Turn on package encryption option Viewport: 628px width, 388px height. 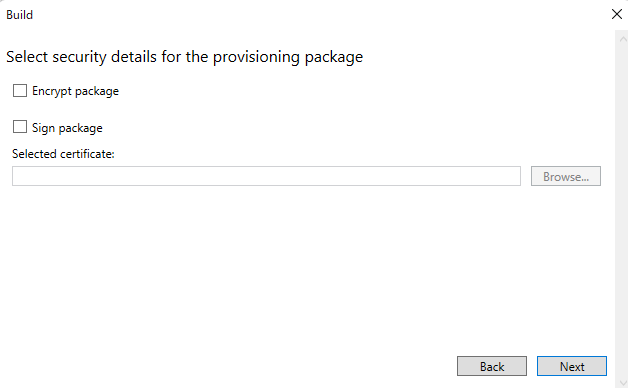pyautogui.click(x=20, y=90)
